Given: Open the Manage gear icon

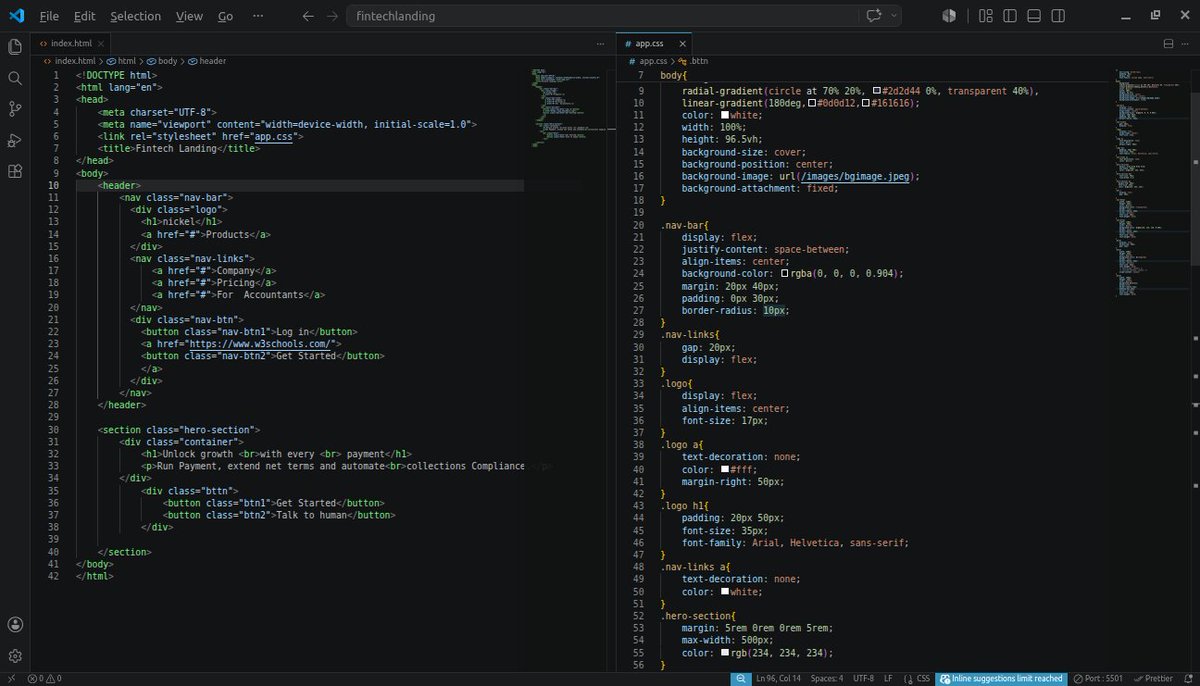Looking at the screenshot, I should click(15, 656).
